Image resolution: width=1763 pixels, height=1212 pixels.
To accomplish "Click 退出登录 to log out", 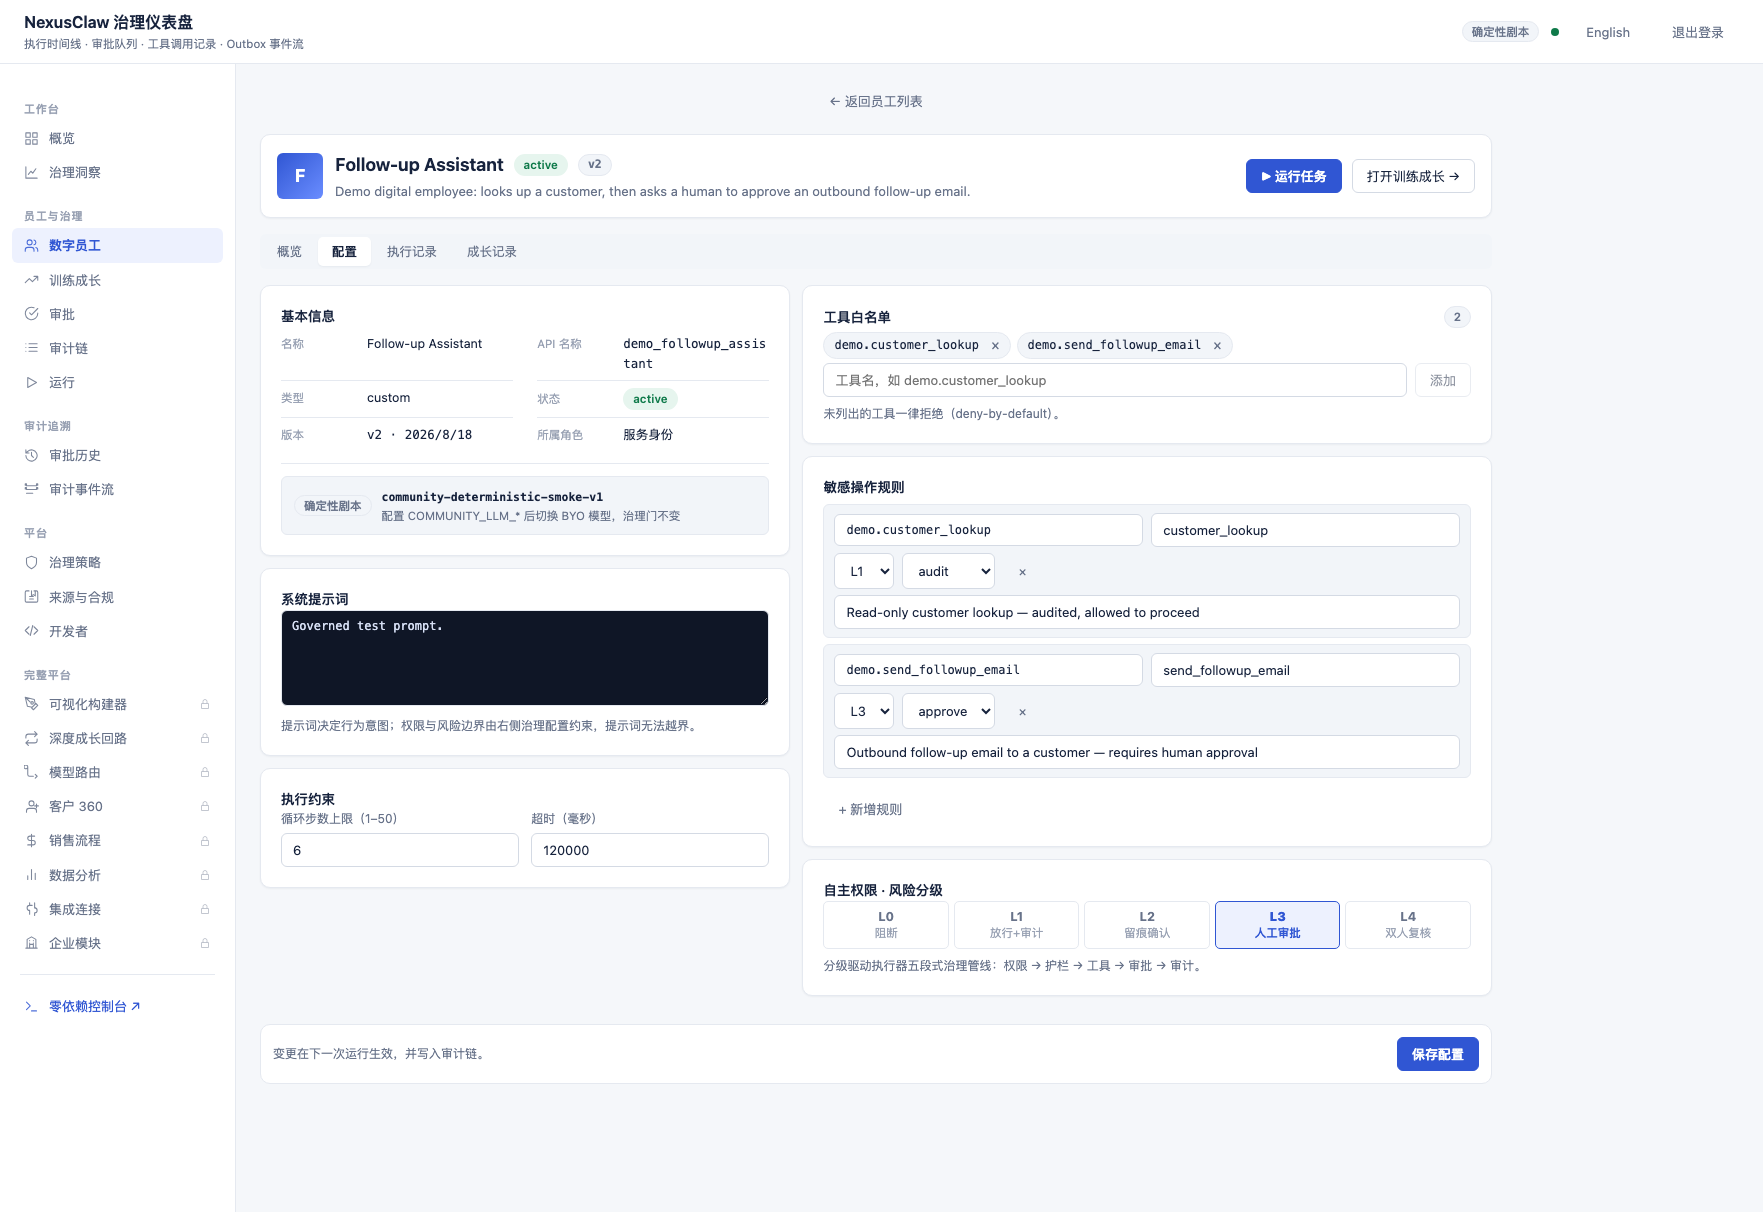I will [x=1698, y=33].
